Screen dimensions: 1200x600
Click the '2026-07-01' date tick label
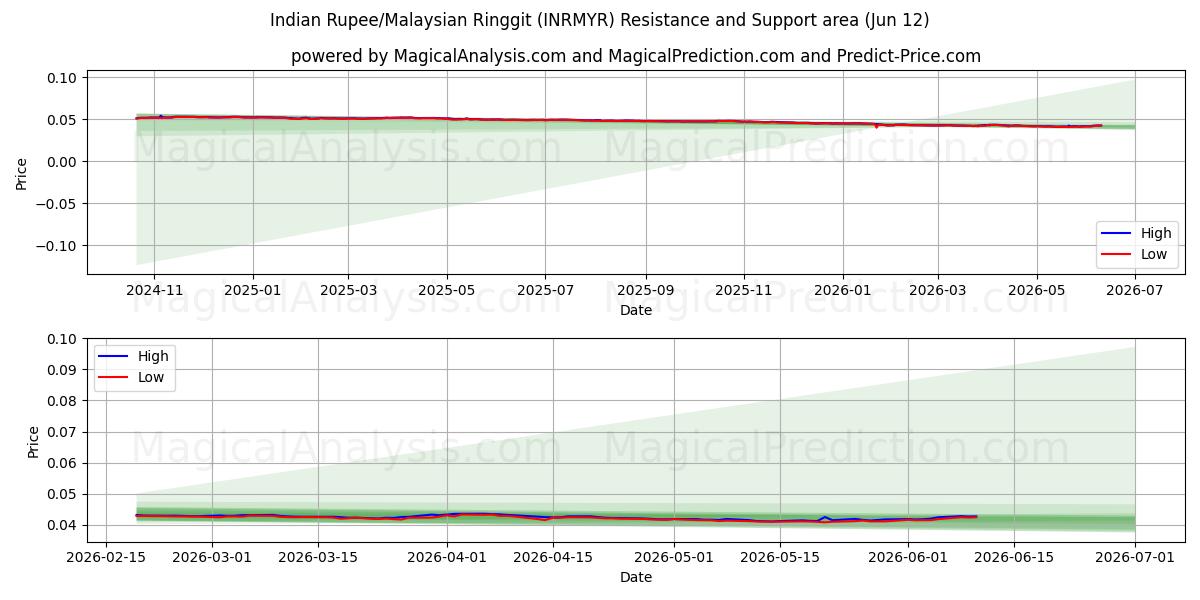pos(1135,558)
